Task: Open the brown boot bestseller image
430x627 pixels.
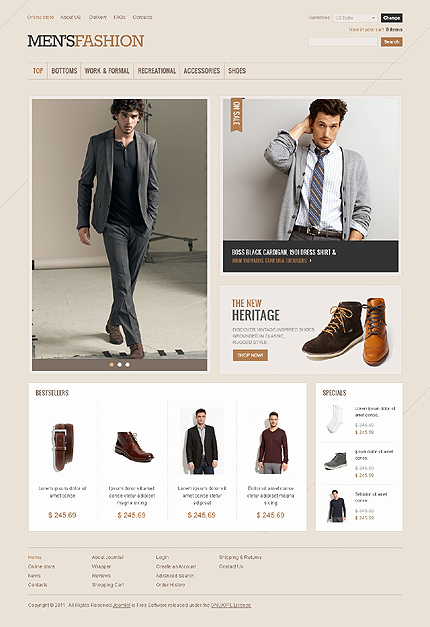Action: (x=134, y=447)
